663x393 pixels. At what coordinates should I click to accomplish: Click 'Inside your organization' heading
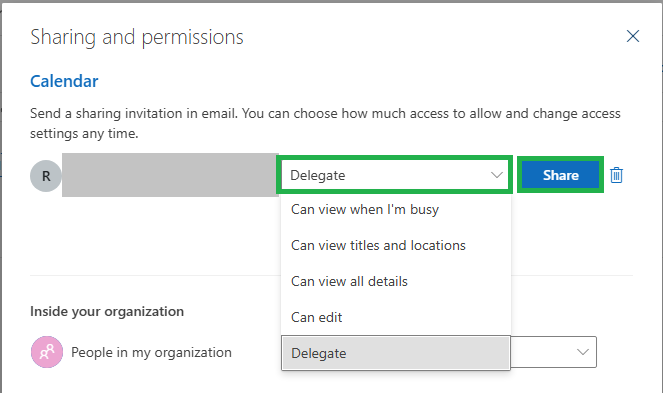tap(107, 312)
